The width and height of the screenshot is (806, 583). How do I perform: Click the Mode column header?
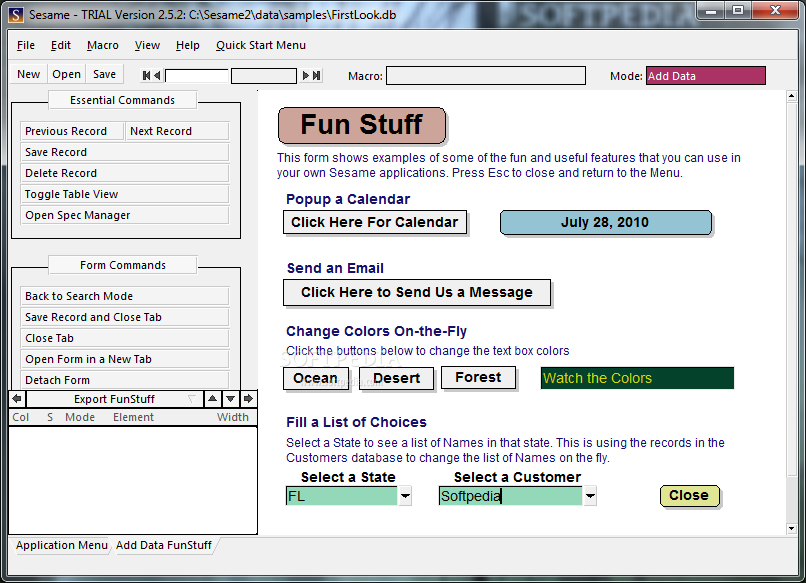80,417
